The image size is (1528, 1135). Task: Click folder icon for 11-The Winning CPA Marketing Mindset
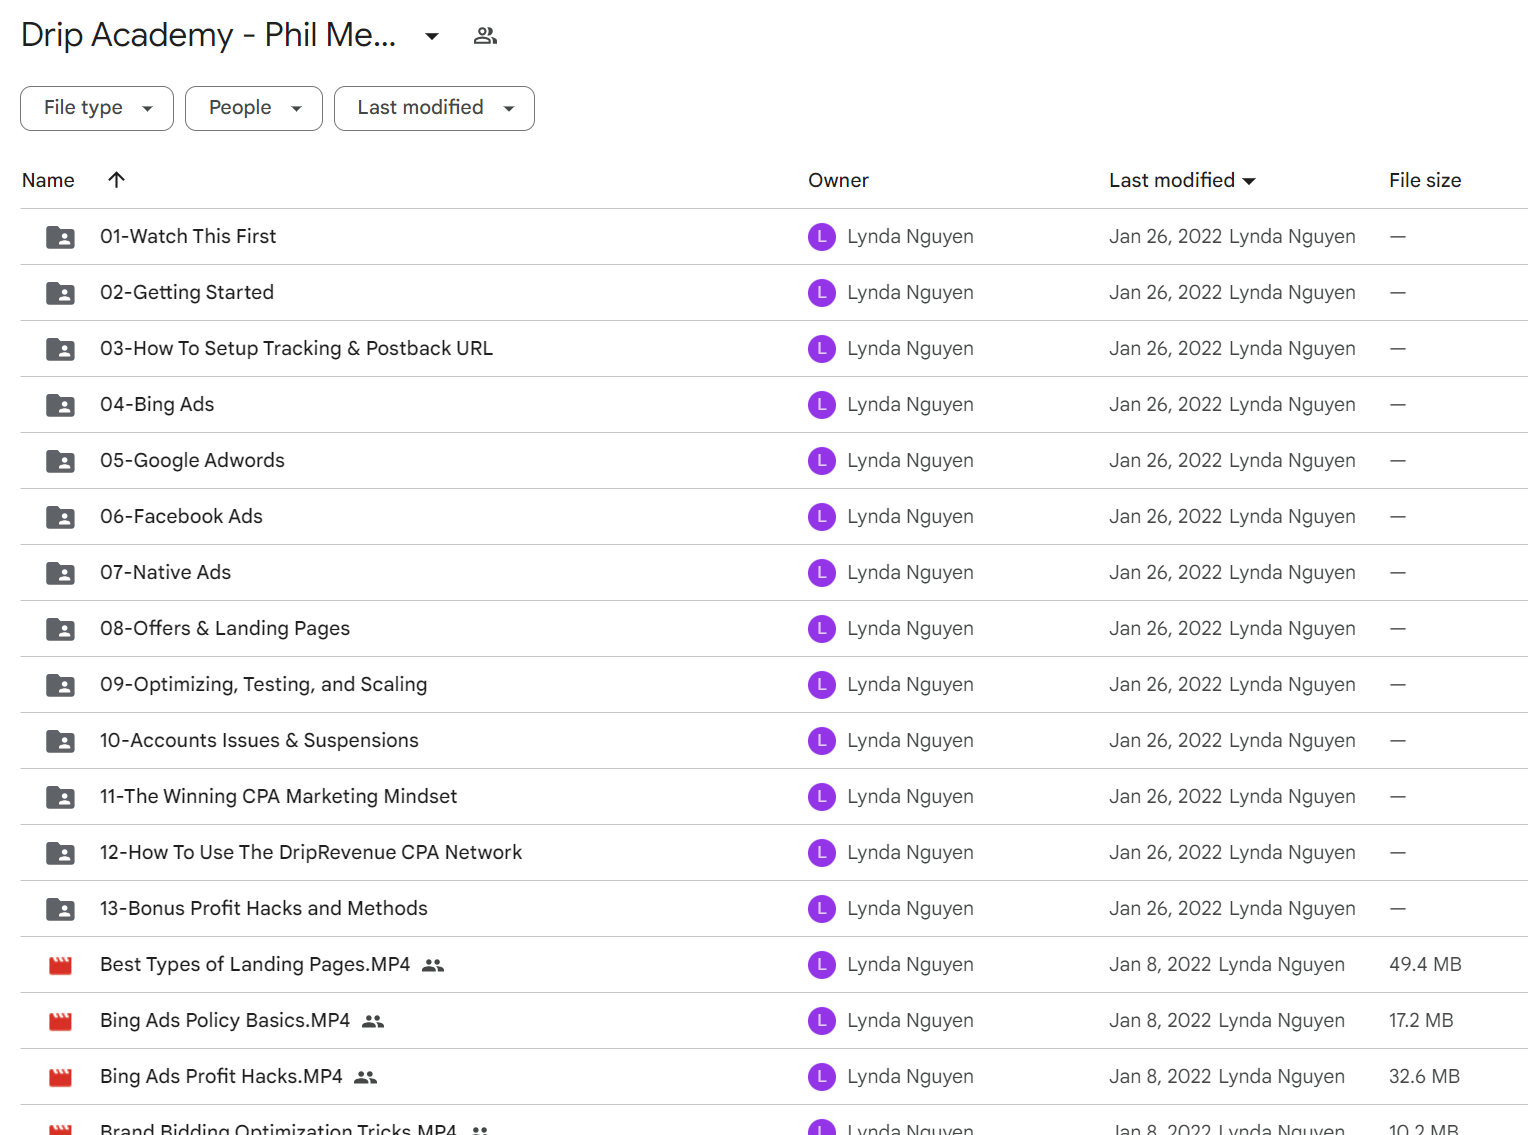pos(60,797)
